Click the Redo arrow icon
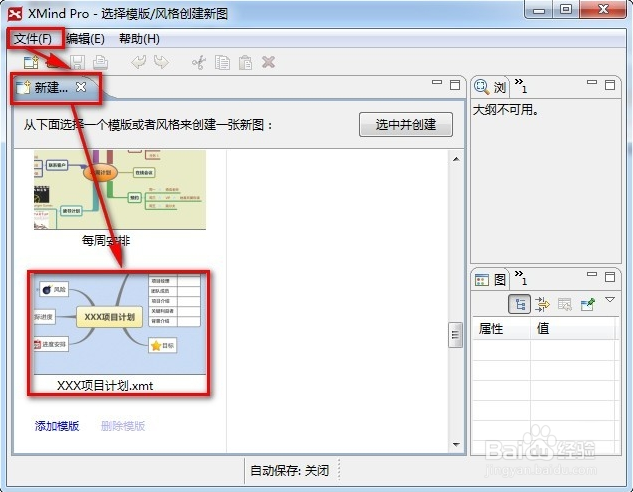Screen dimensions: 633x492 pos(161,62)
